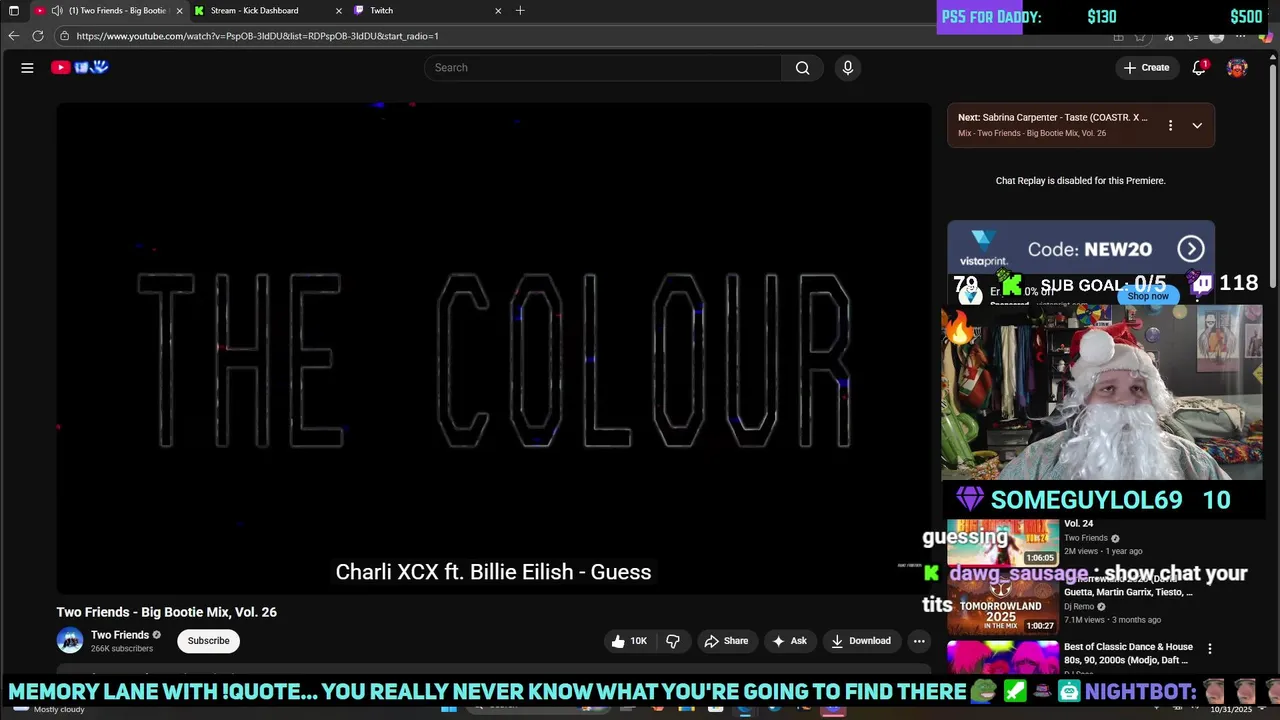
Task: Open the YouTube guide hamburger menu
Action: coord(27,68)
